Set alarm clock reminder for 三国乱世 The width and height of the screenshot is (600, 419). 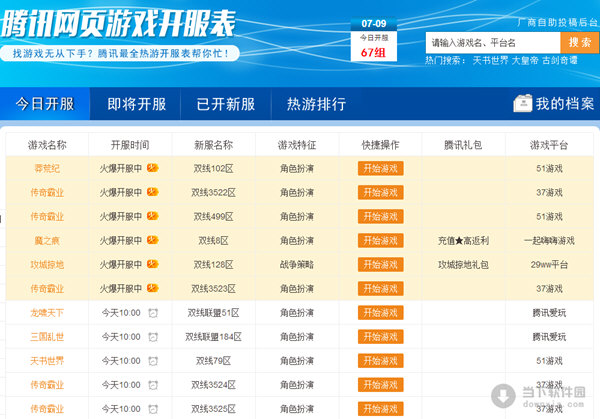[153, 337]
